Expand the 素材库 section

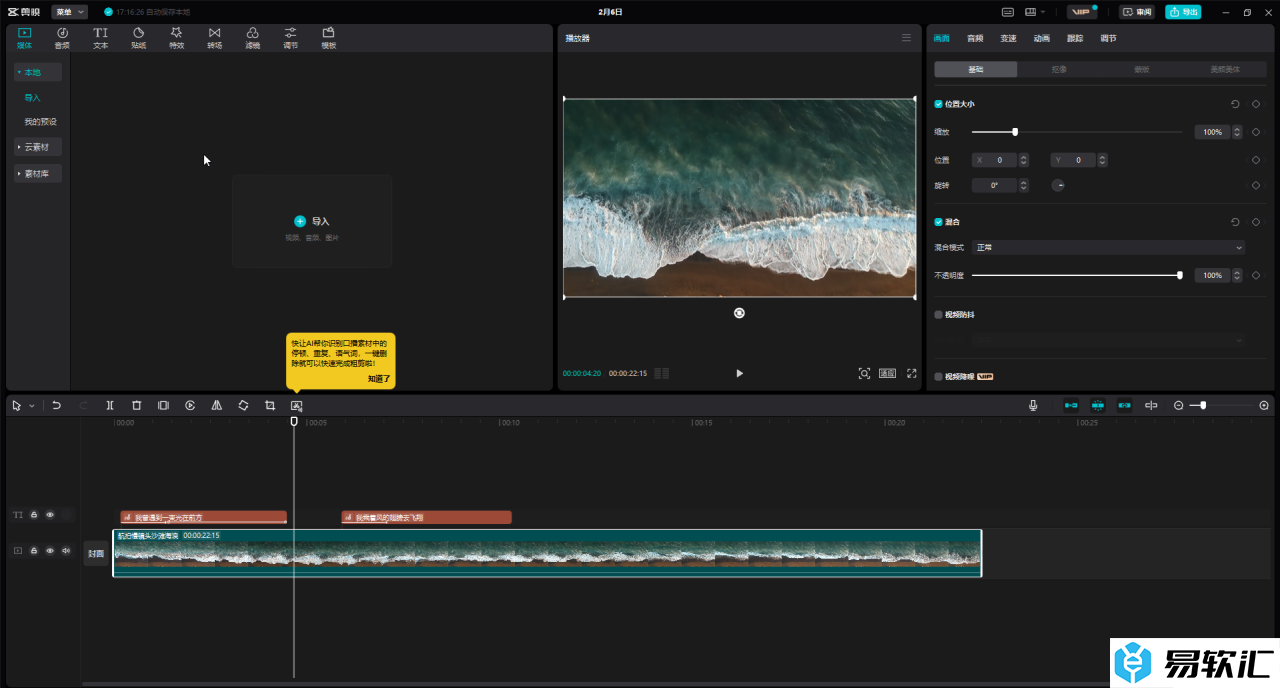point(38,173)
